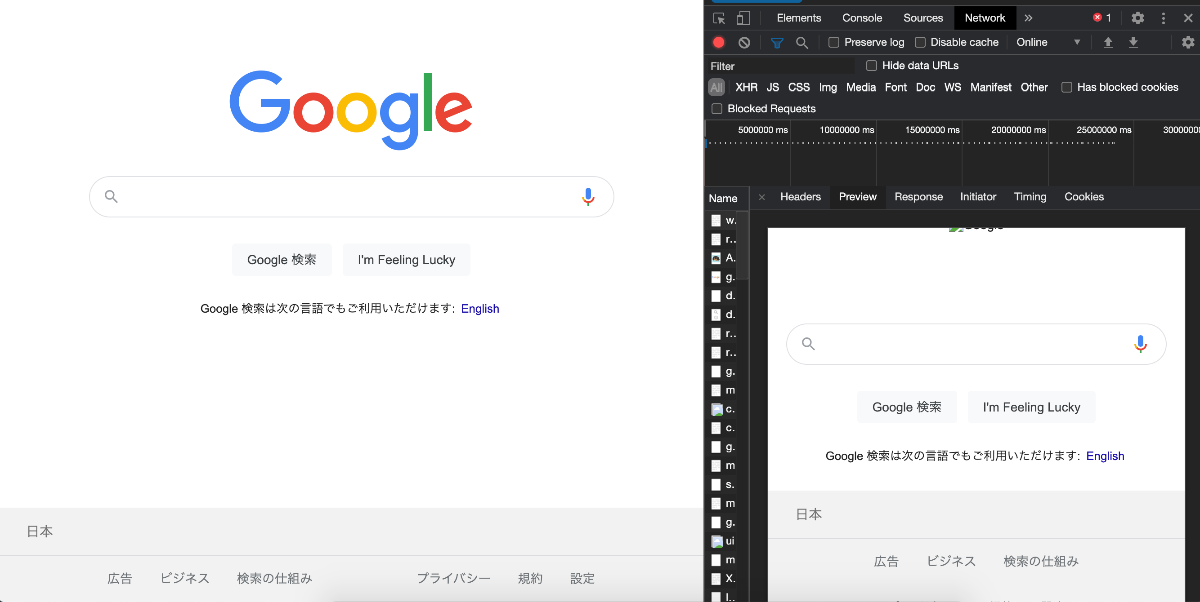Toggle the blue filter funnel icon
Viewport: 1200px width, 602px height.
(777, 42)
